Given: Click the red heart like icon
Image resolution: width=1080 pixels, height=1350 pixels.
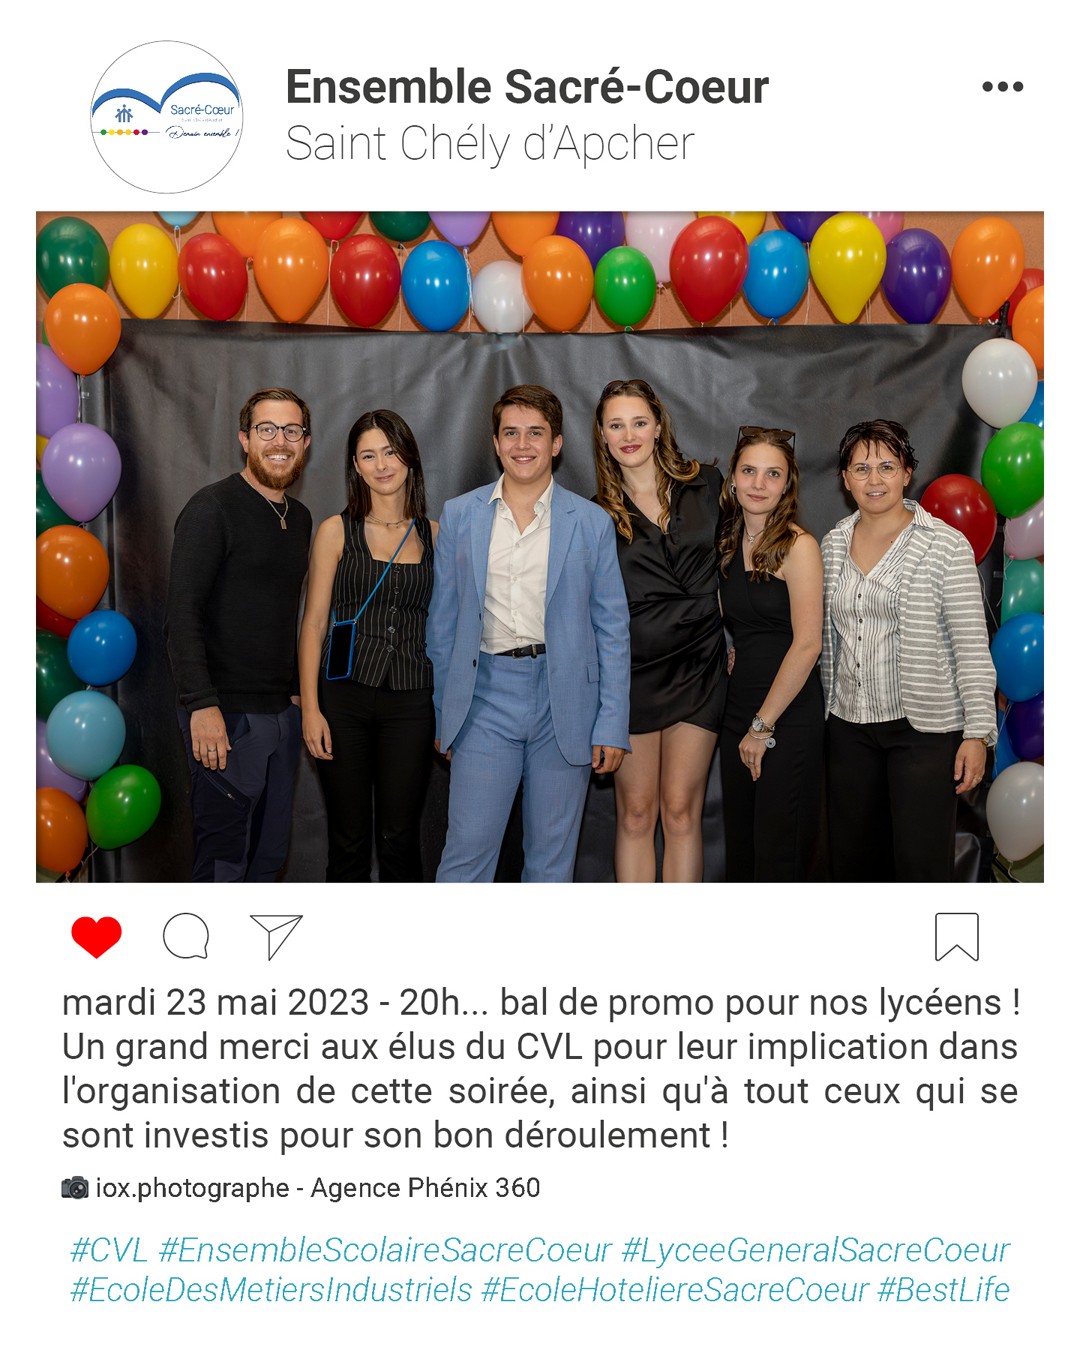Looking at the screenshot, I should click(x=96, y=937).
